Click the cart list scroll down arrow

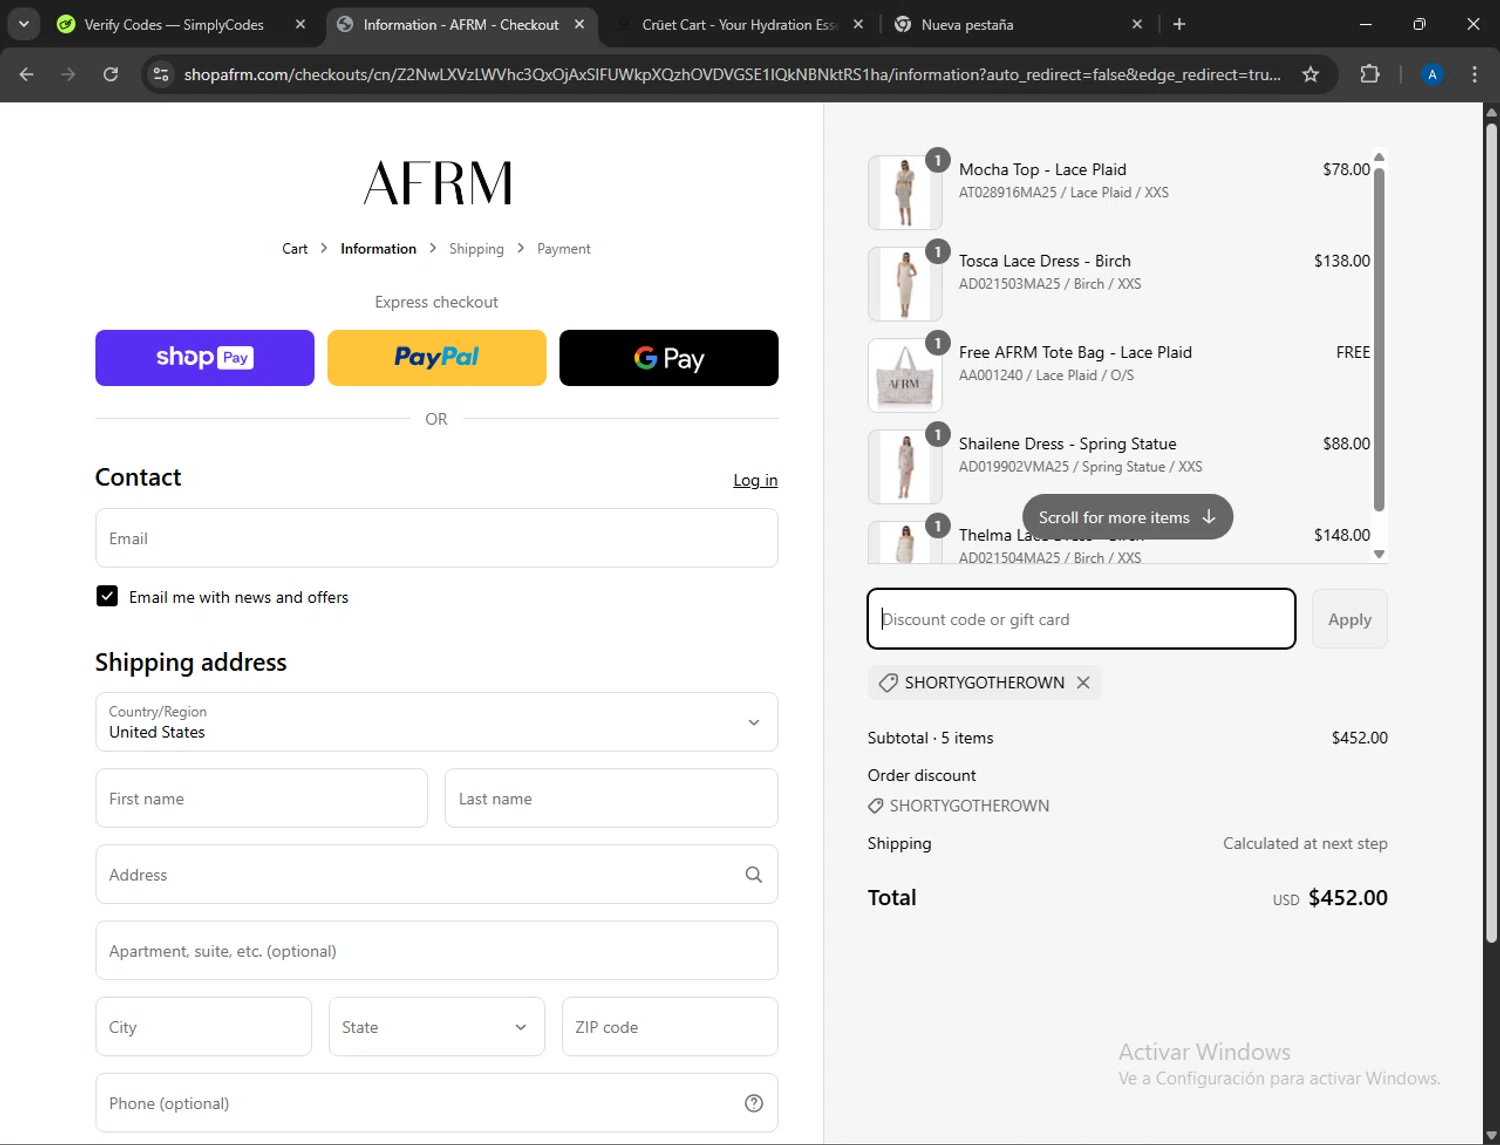[x=1379, y=554]
